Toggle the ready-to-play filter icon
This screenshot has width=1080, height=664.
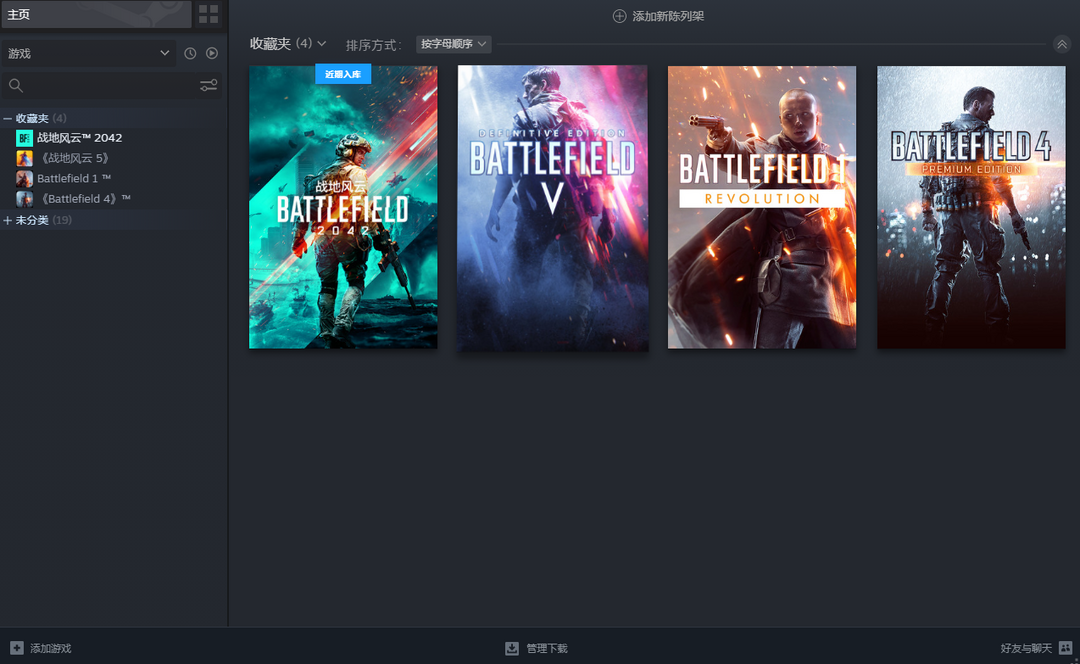point(212,53)
